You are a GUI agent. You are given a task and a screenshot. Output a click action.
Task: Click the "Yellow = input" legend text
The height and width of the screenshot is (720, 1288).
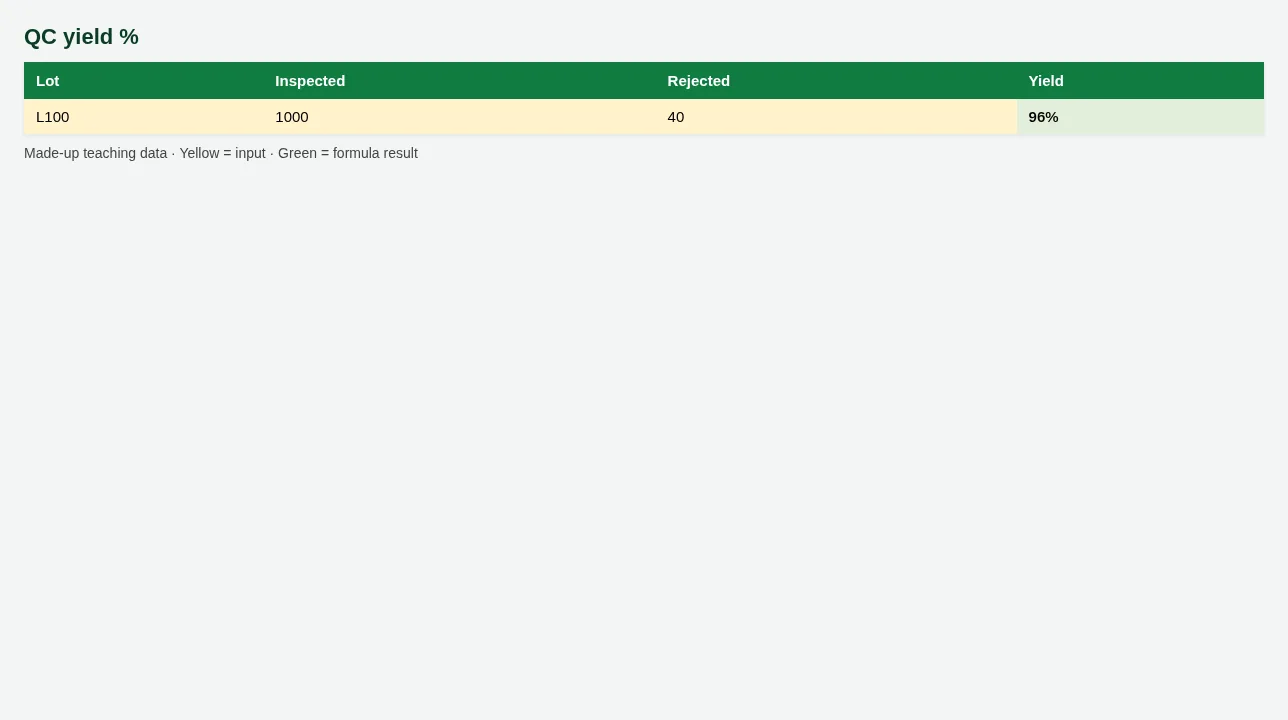222,153
